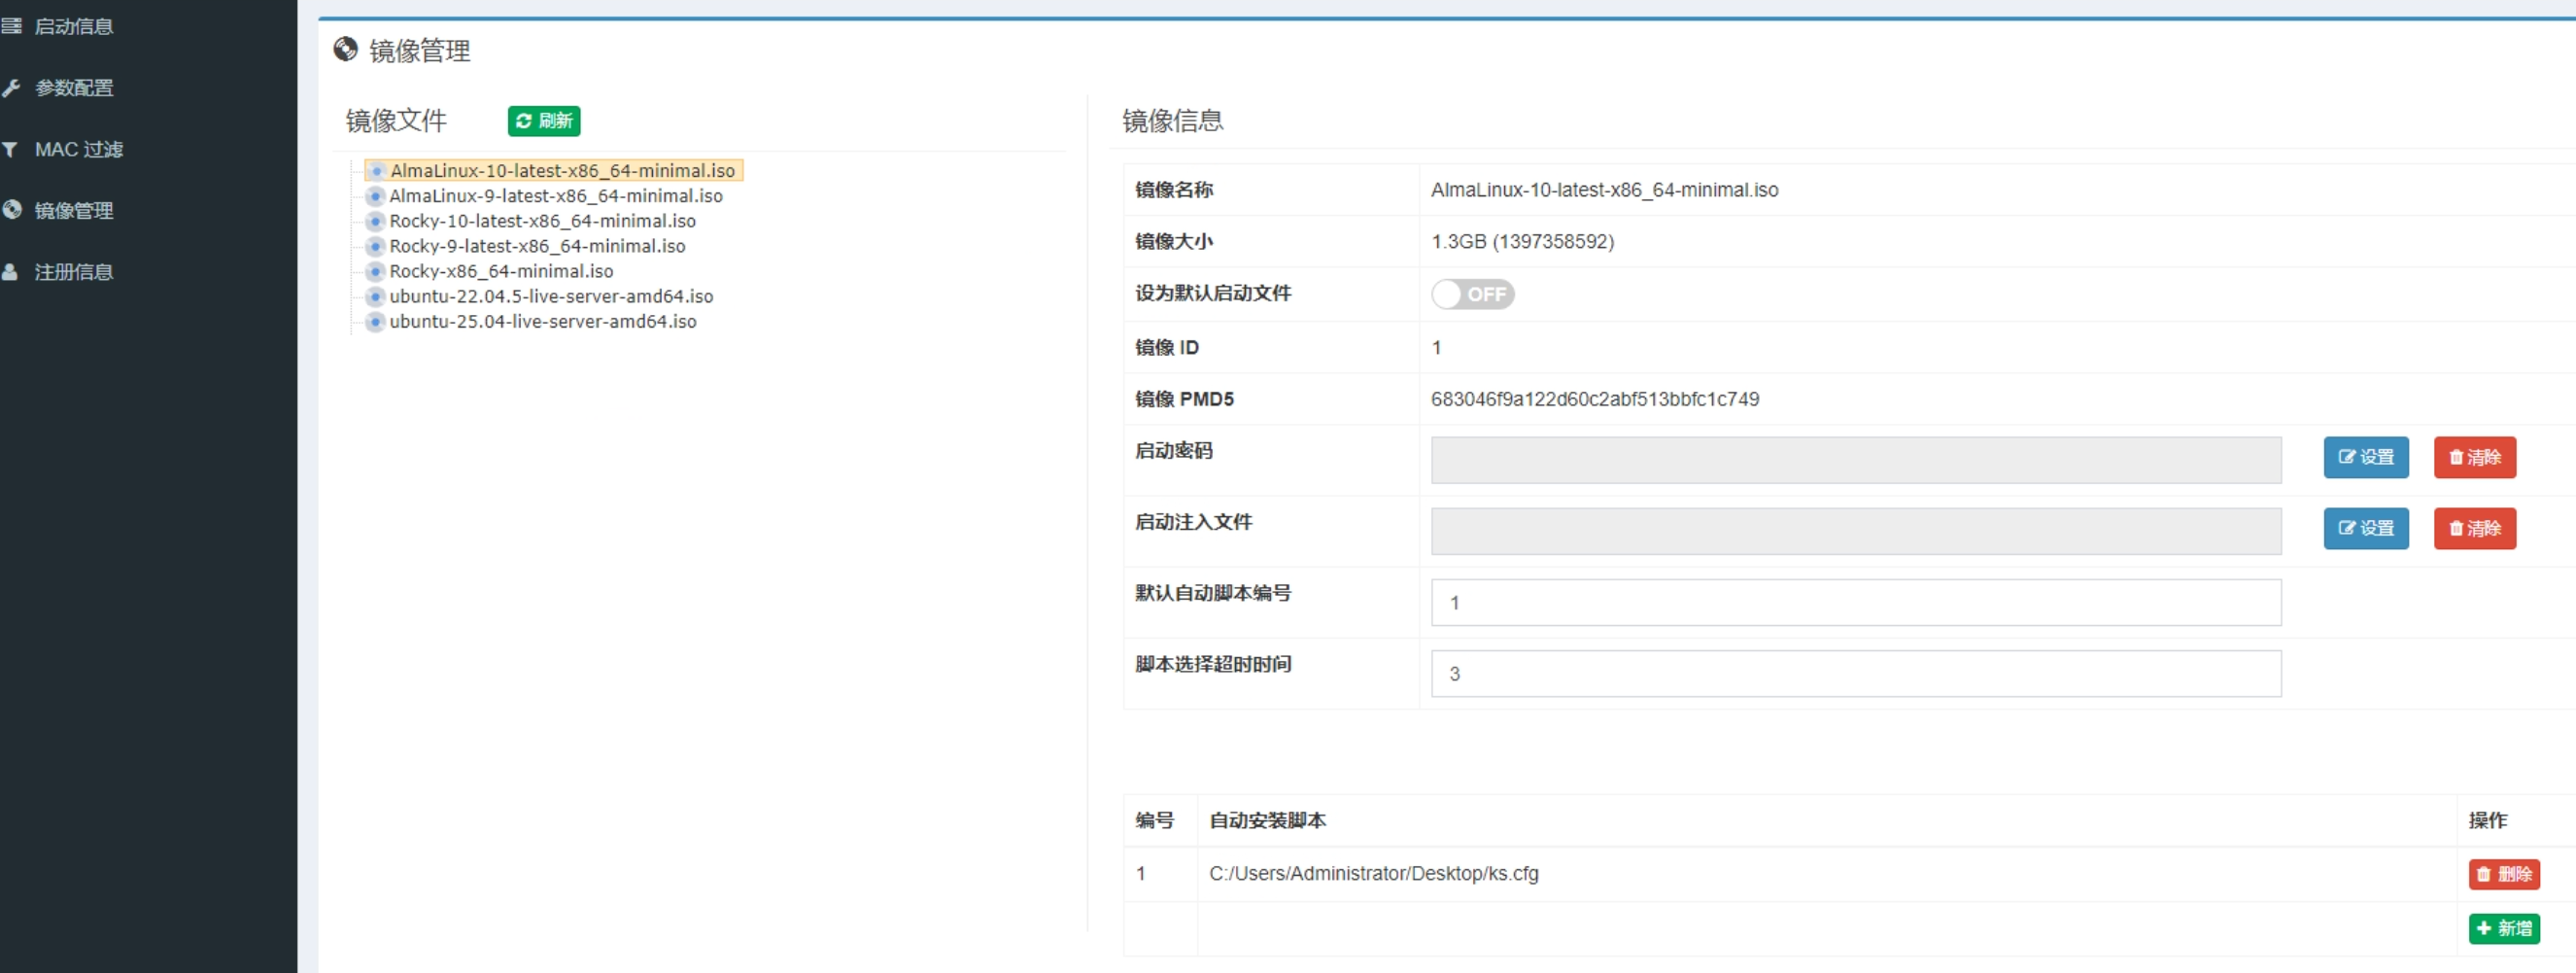2576x973 pixels.
Task: Add a new install script with 新增
Action: click(2504, 929)
